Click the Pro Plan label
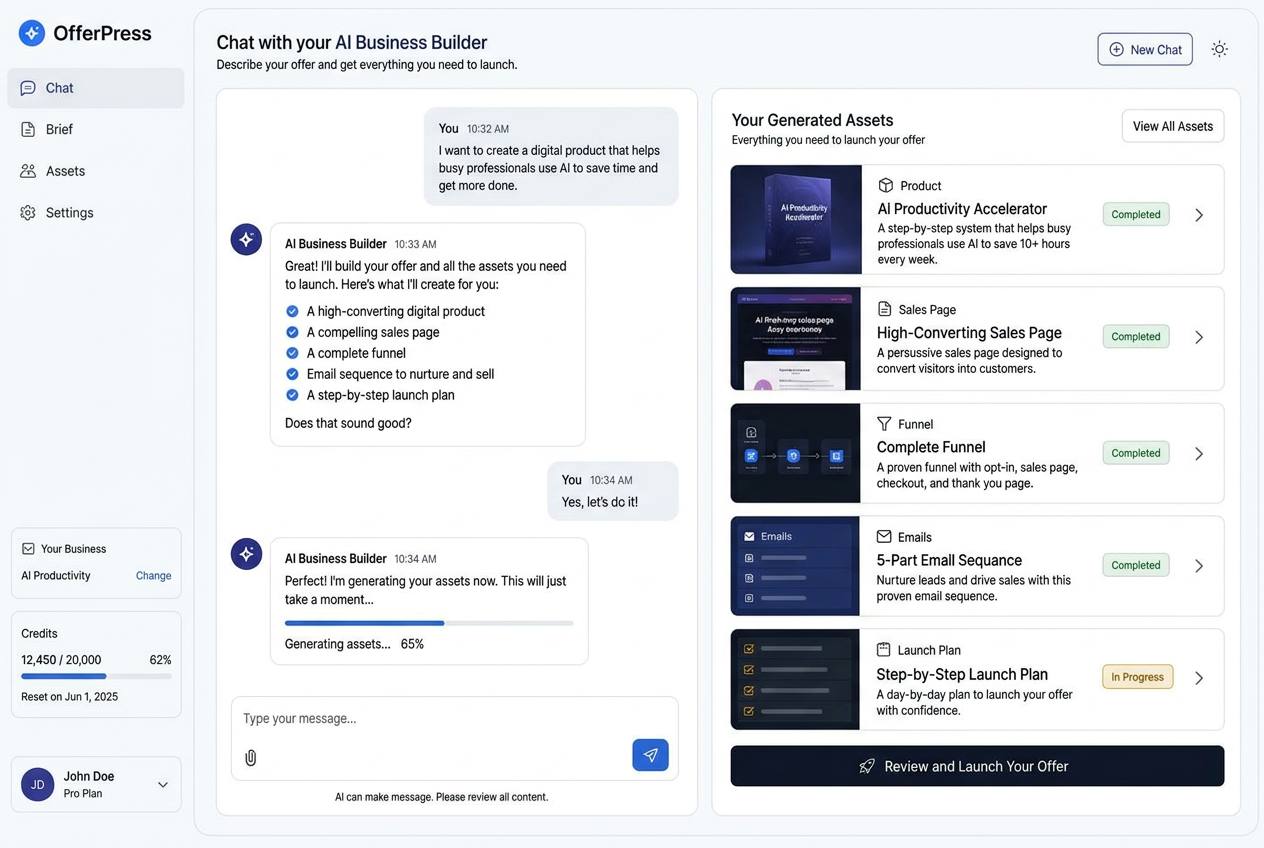Screen dimensions: 1264x848 (83, 794)
